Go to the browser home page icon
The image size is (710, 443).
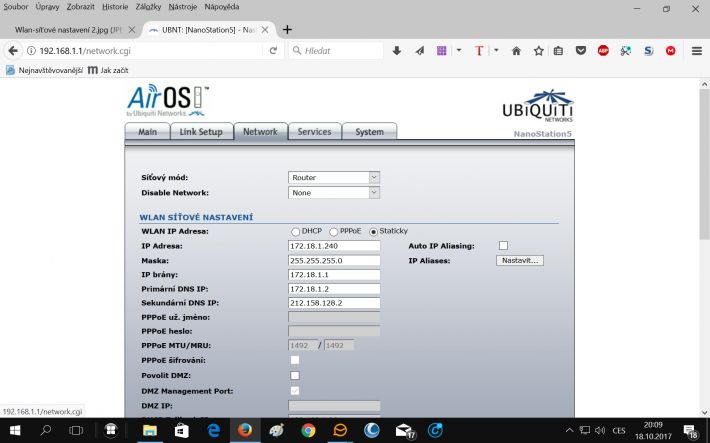point(516,51)
